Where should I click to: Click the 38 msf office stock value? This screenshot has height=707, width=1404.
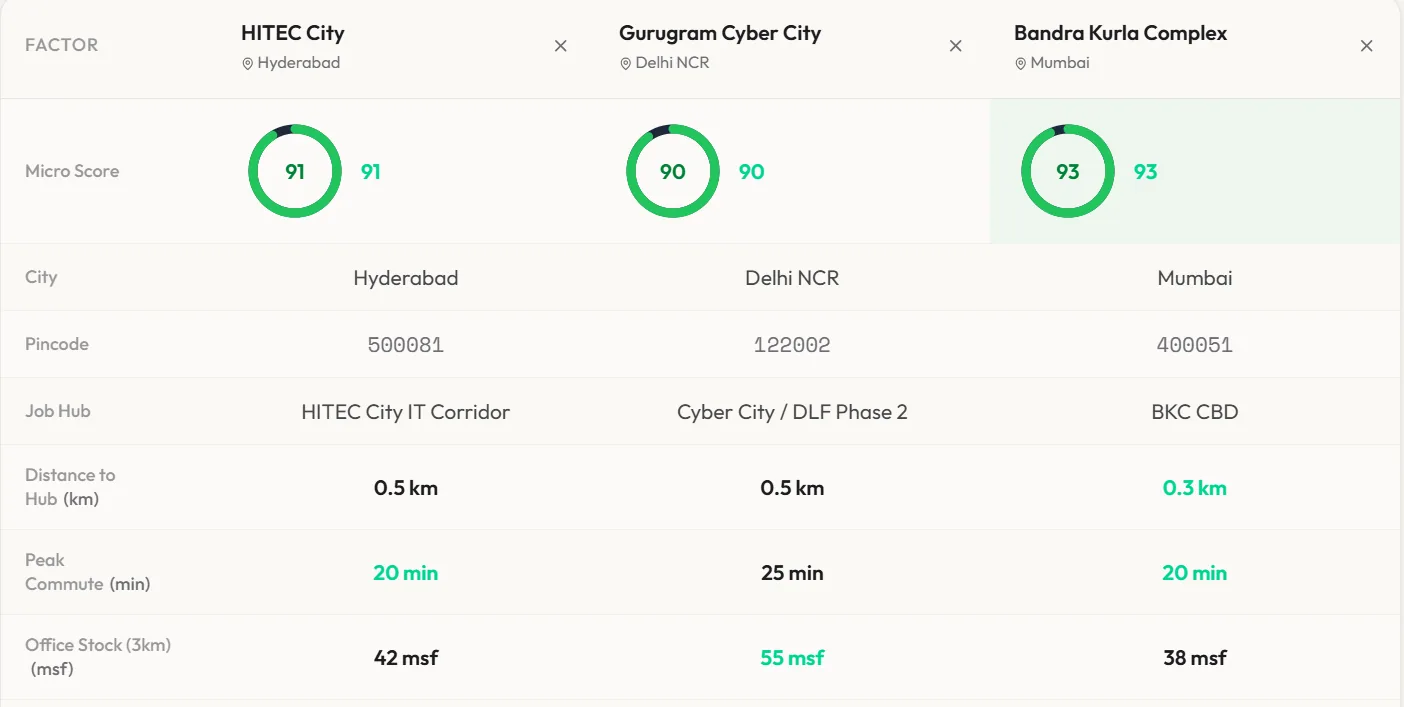[x=1195, y=658]
